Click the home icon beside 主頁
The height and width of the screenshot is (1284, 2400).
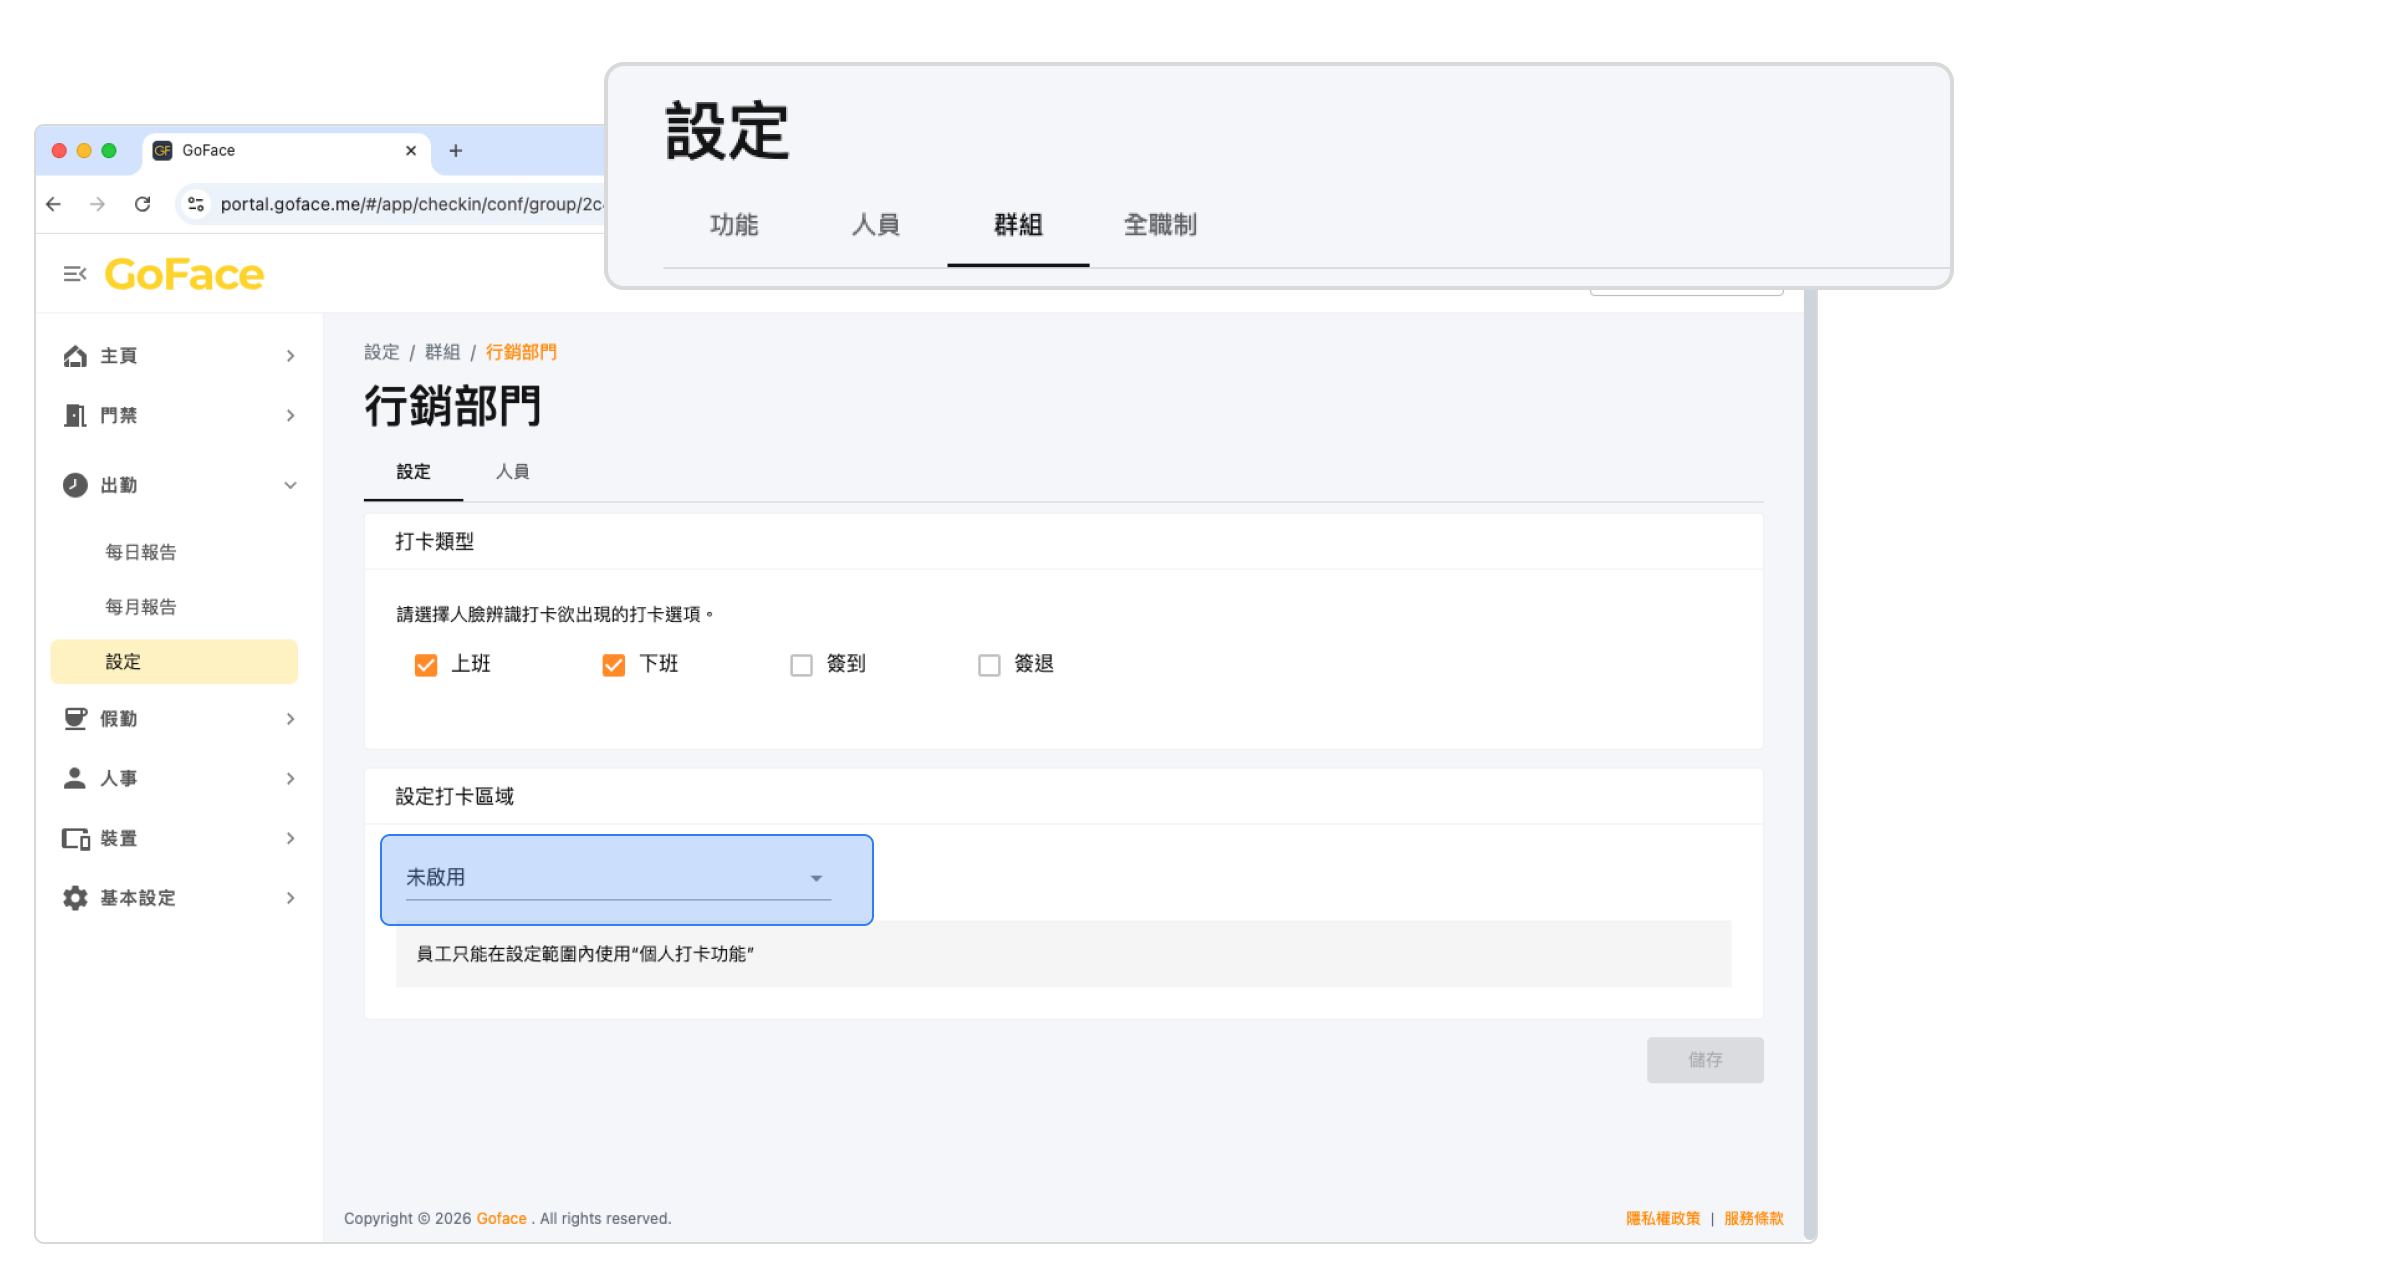pyautogui.click(x=75, y=356)
